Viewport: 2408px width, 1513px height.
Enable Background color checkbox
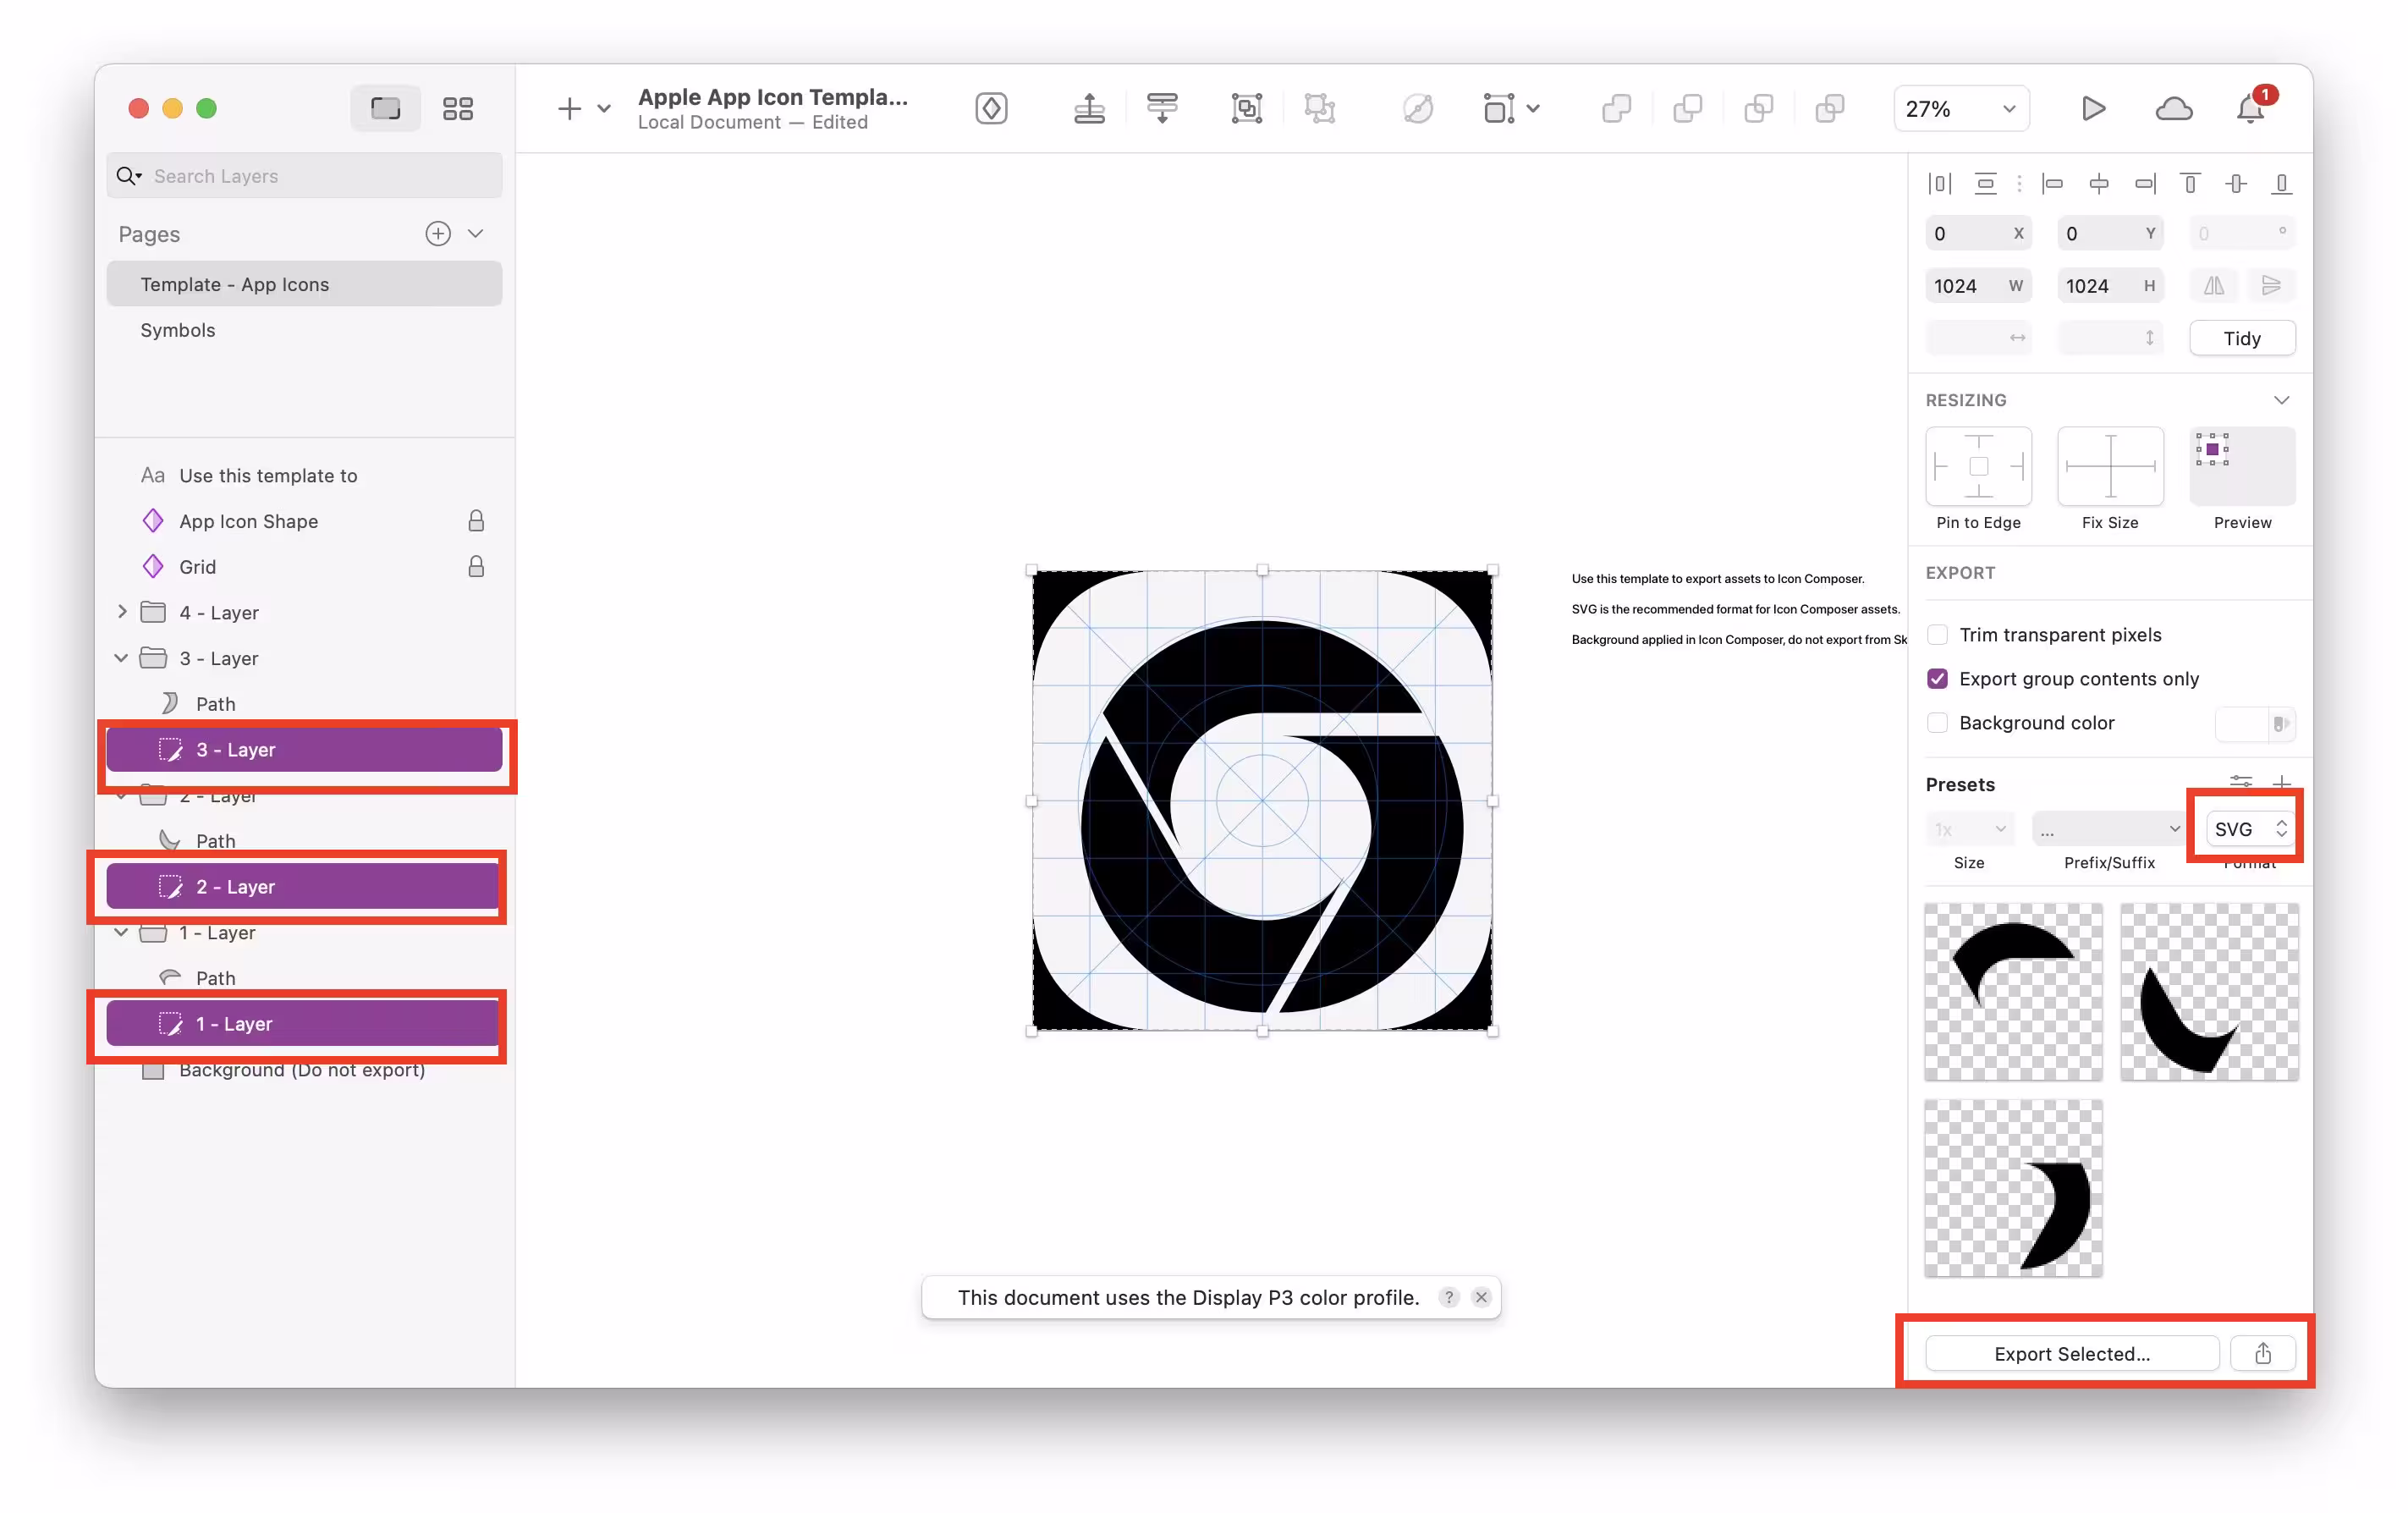[x=1937, y=722]
